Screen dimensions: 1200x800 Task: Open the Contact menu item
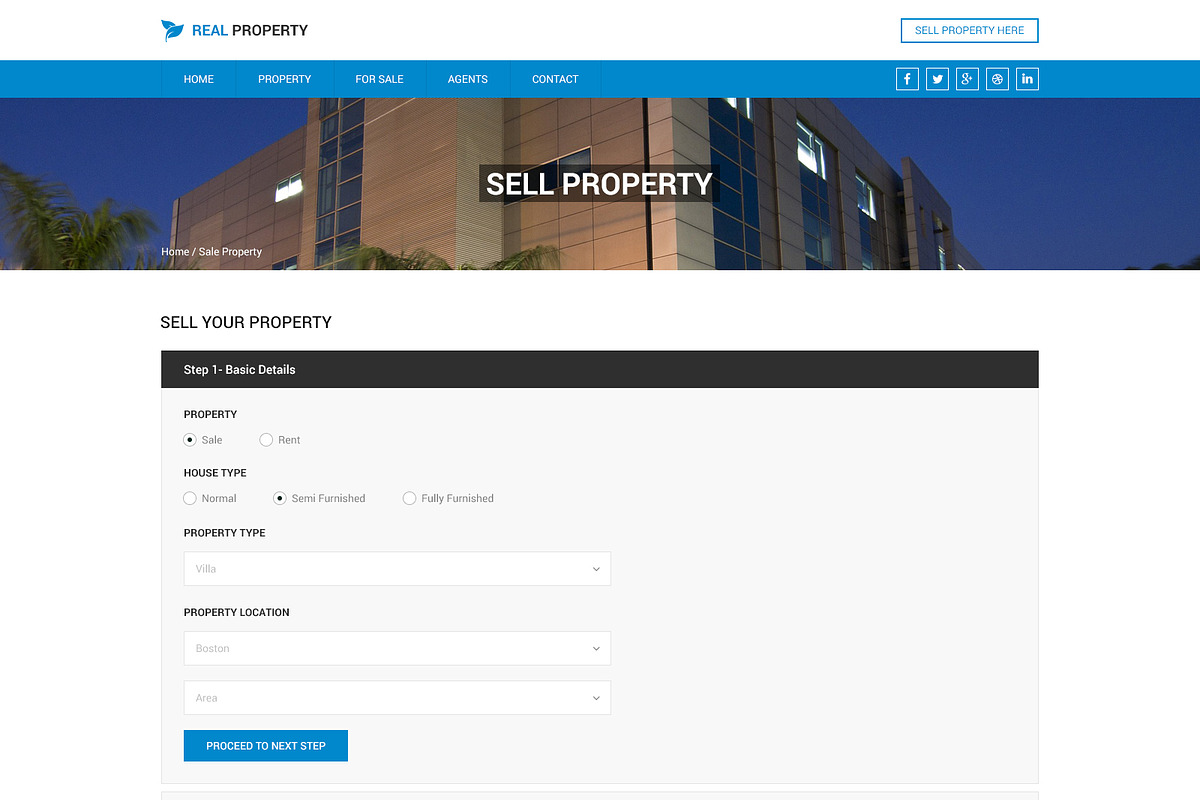tap(555, 79)
